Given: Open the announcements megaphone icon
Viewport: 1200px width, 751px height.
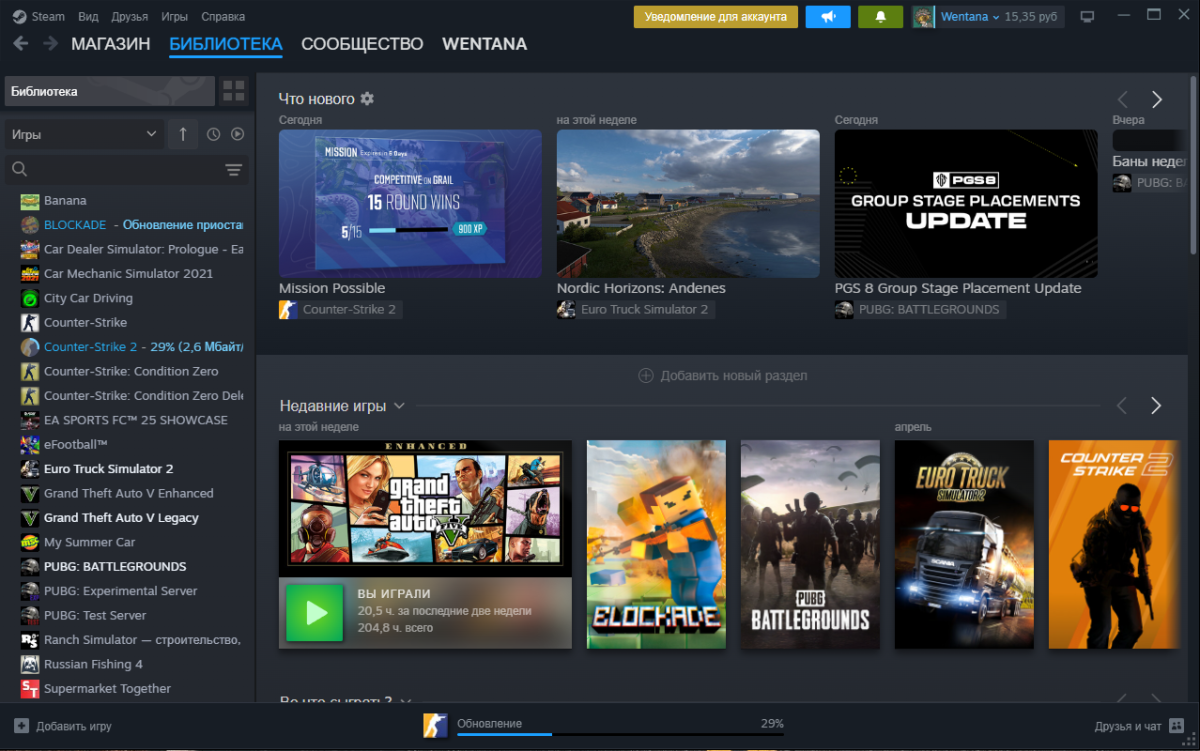Looking at the screenshot, I should pyautogui.click(x=828, y=17).
